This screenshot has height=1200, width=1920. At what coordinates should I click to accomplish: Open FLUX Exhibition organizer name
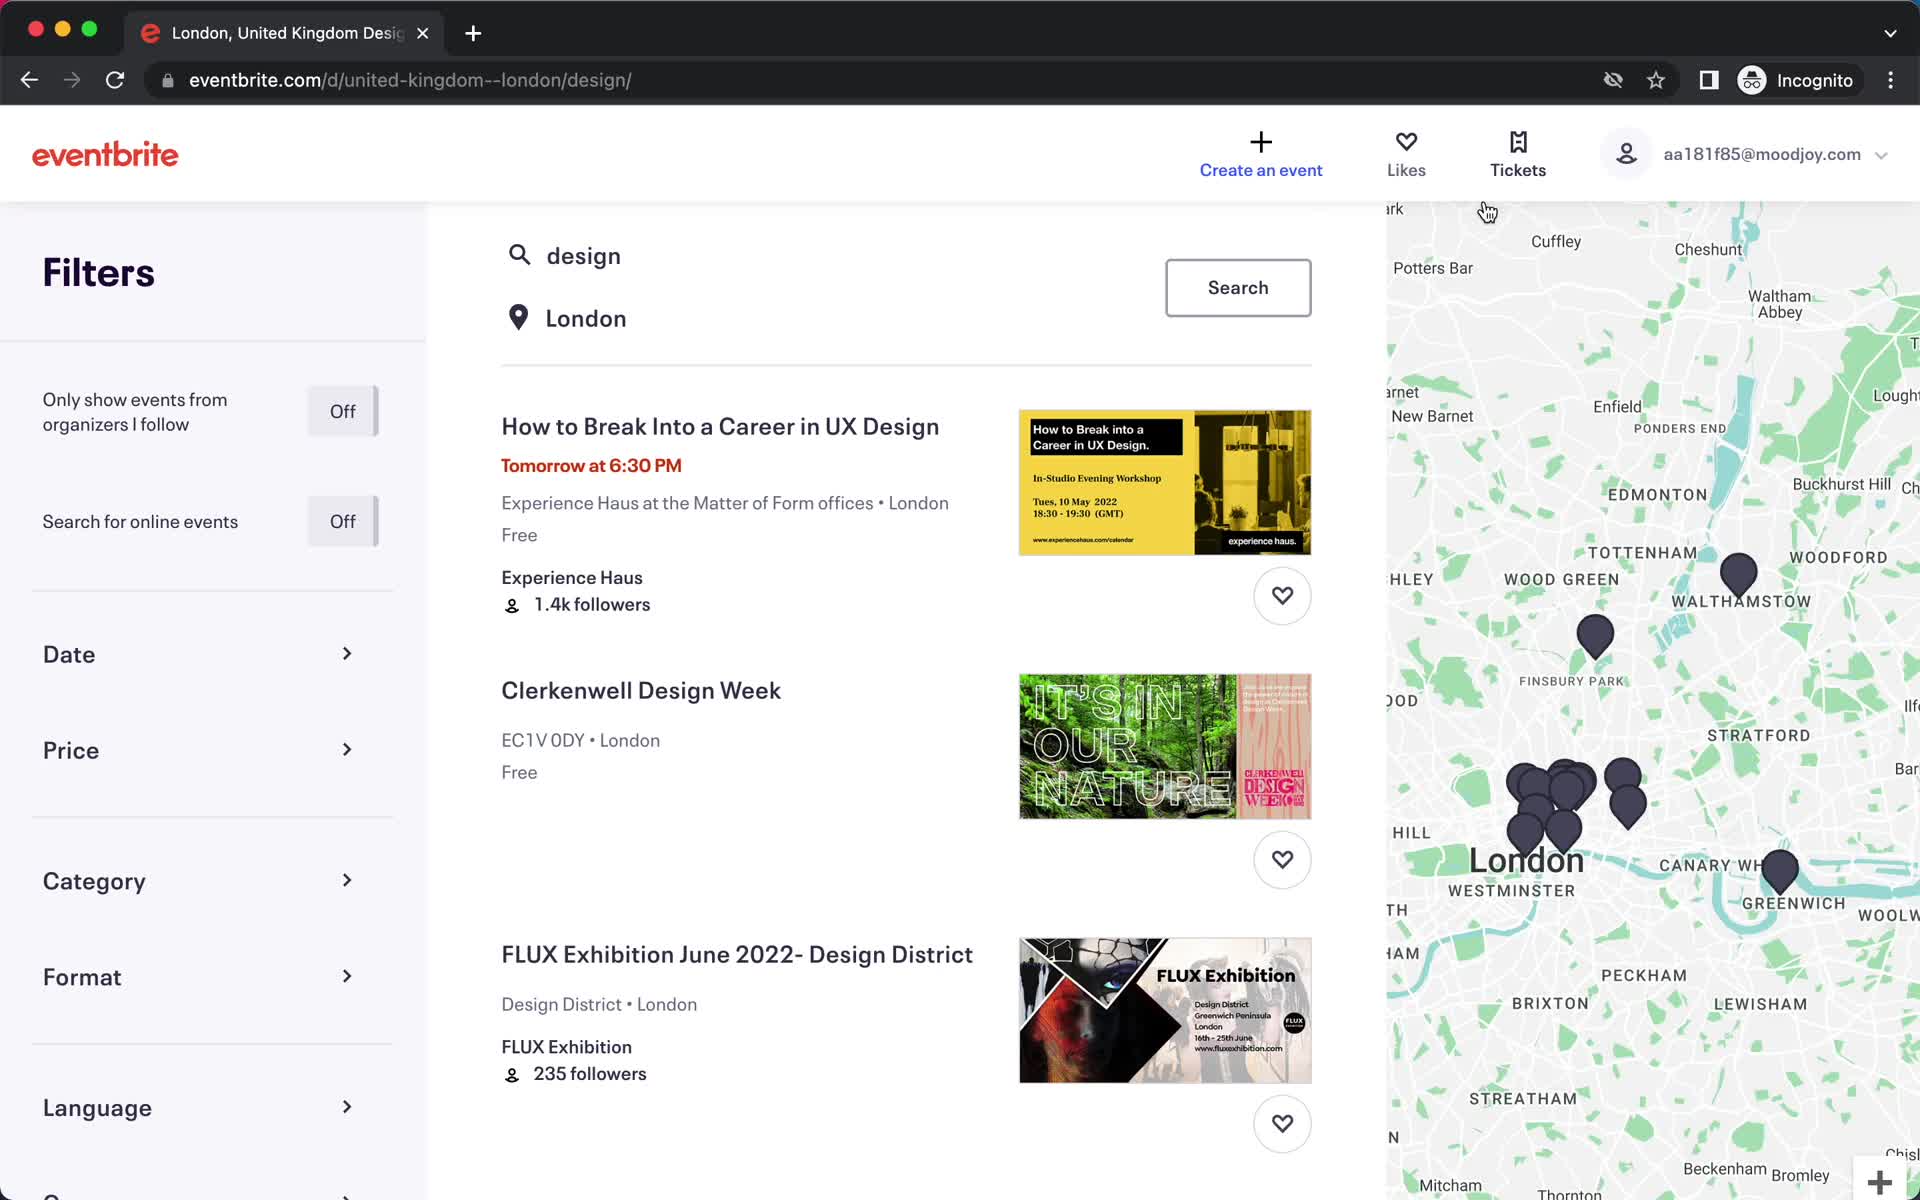click(567, 1047)
